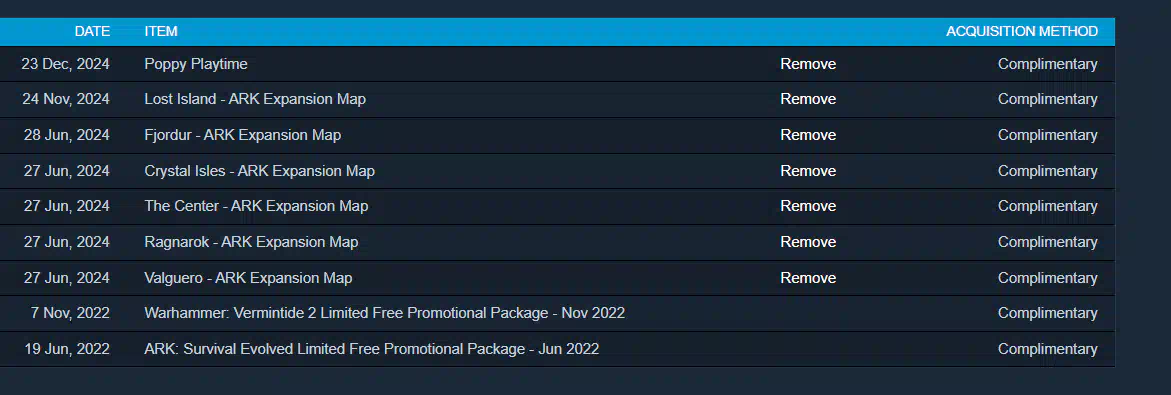Image resolution: width=1171 pixels, height=395 pixels.
Task: Remove Lost Island ARK Expansion Map
Action: coord(808,99)
